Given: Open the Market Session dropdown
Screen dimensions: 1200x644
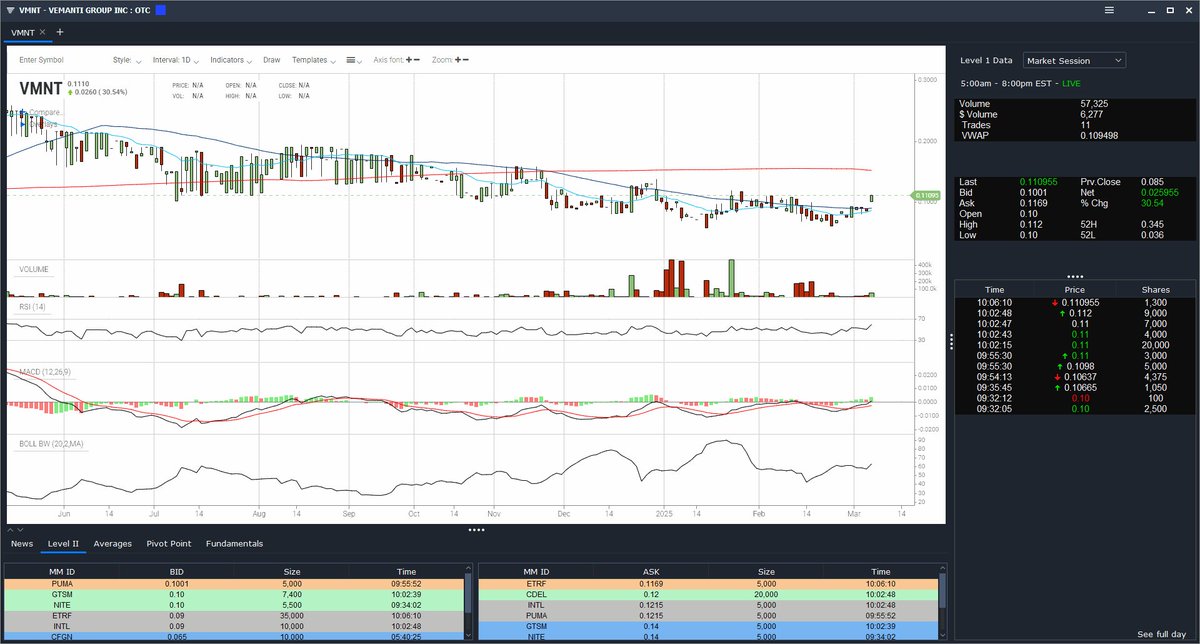Looking at the screenshot, I should 1075,60.
